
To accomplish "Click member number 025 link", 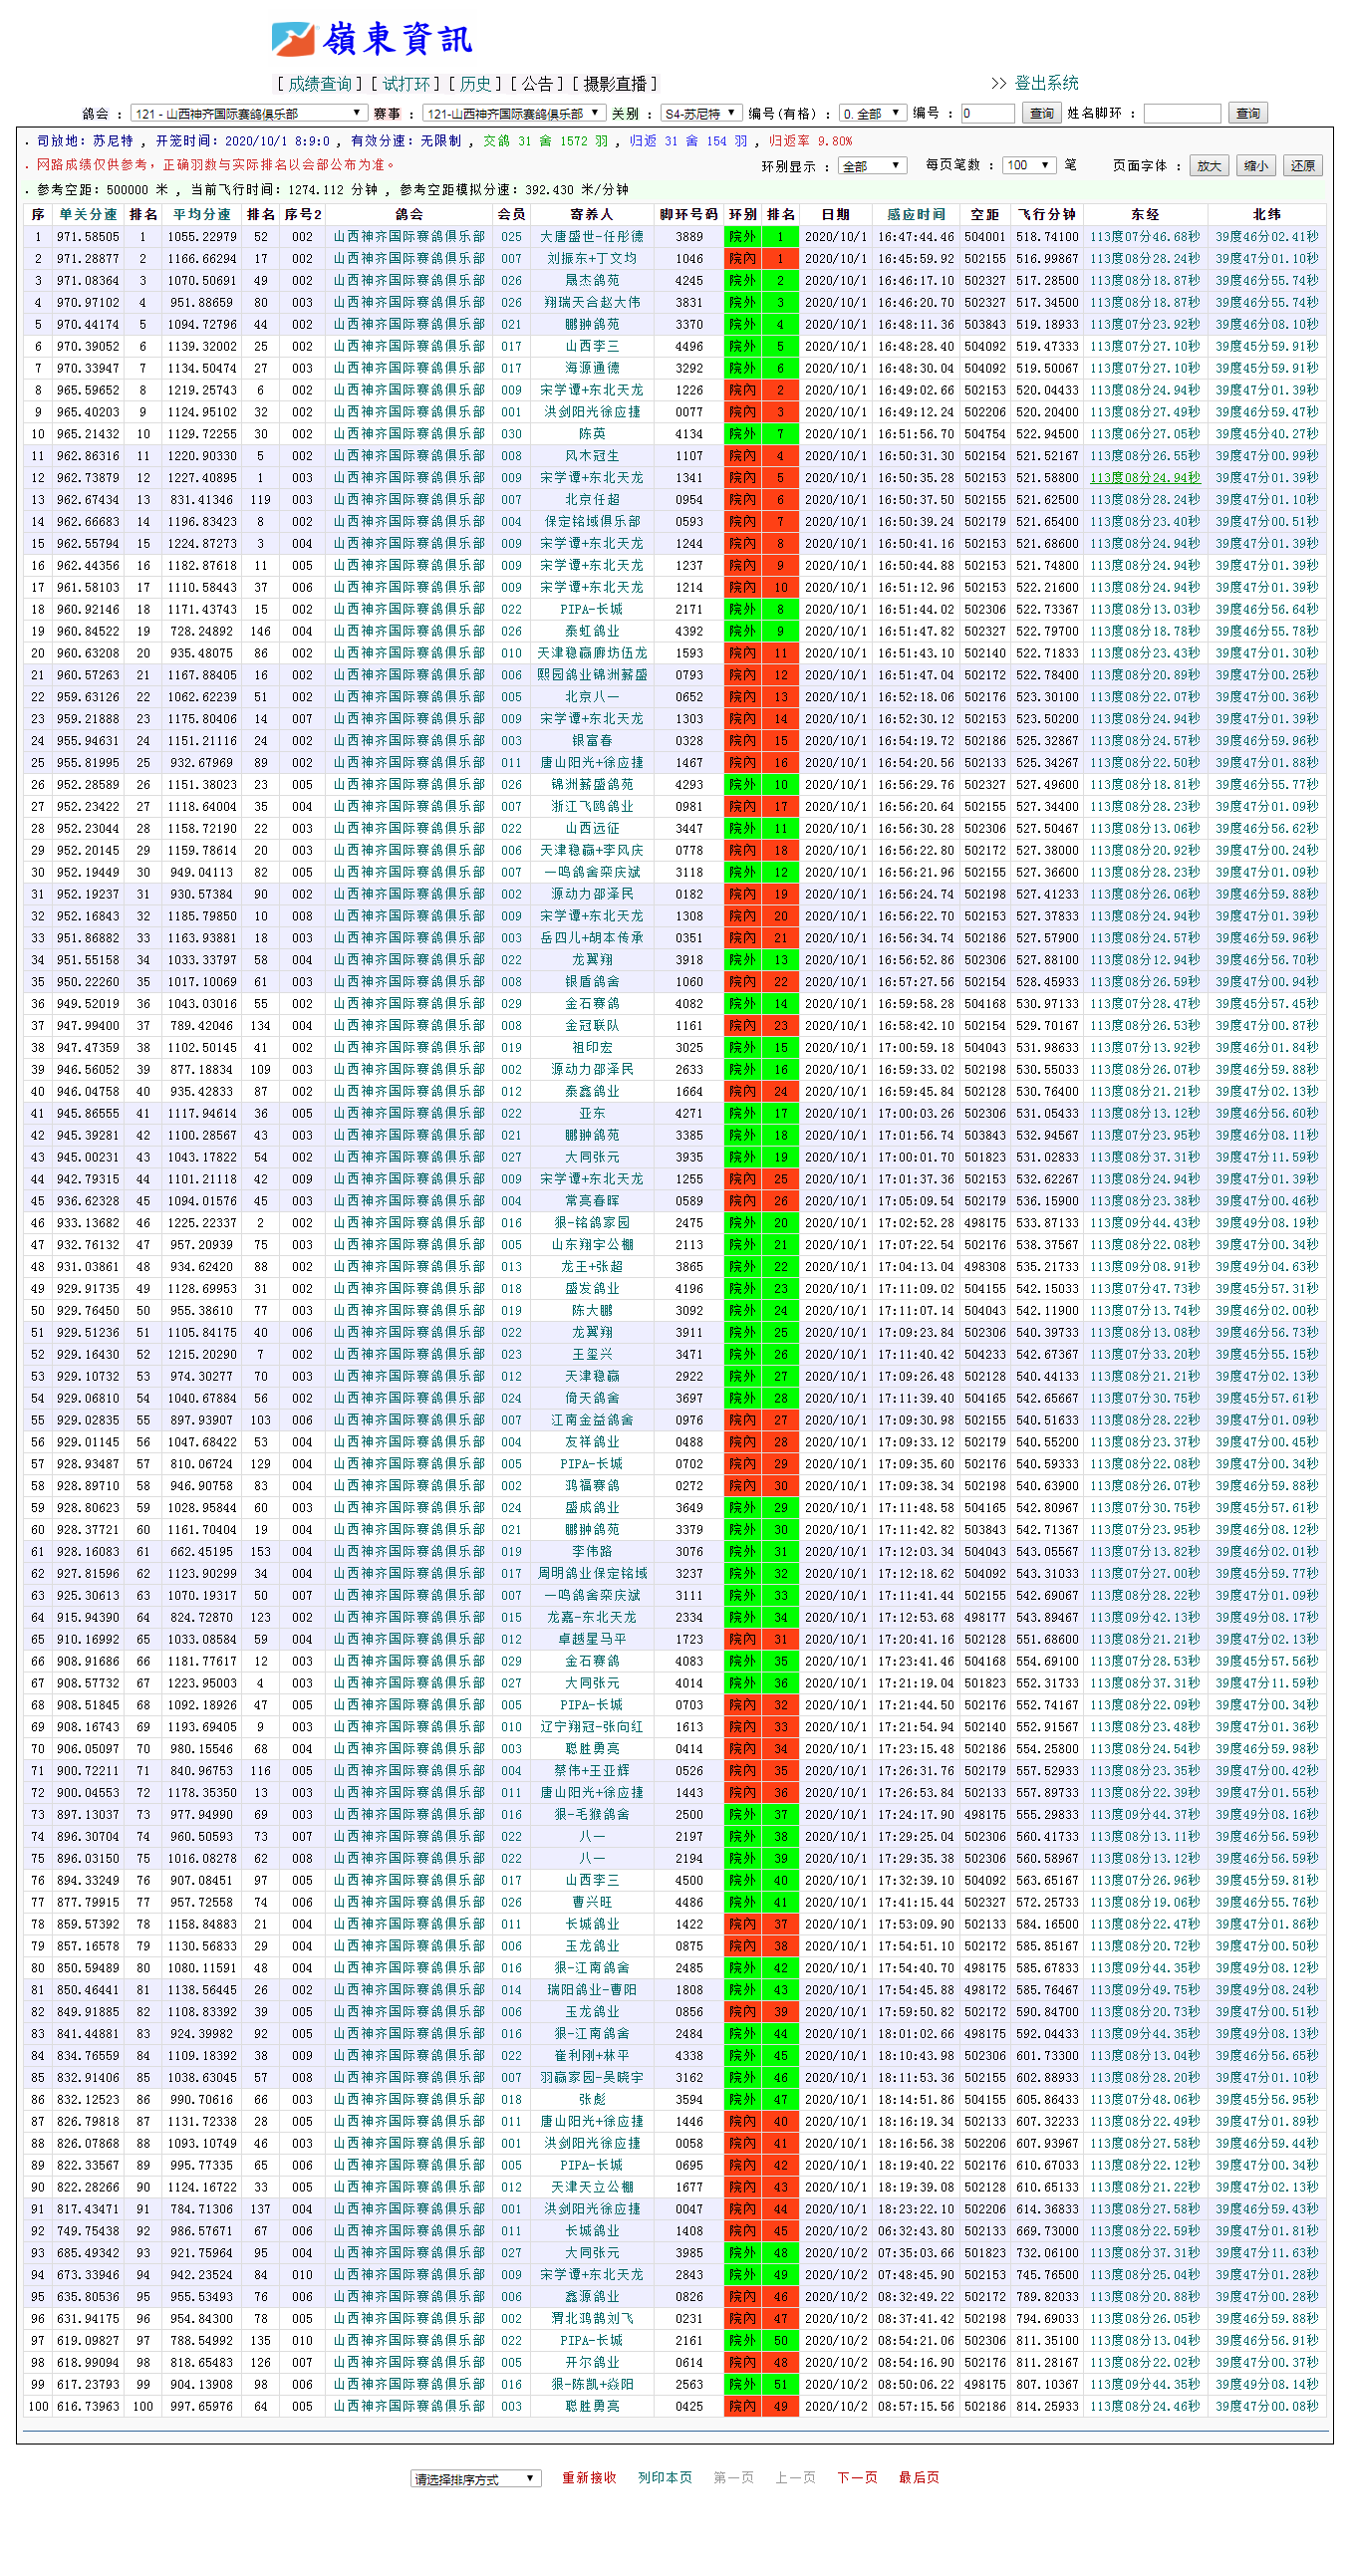I will pyautogui.click(x=511, y=237).
